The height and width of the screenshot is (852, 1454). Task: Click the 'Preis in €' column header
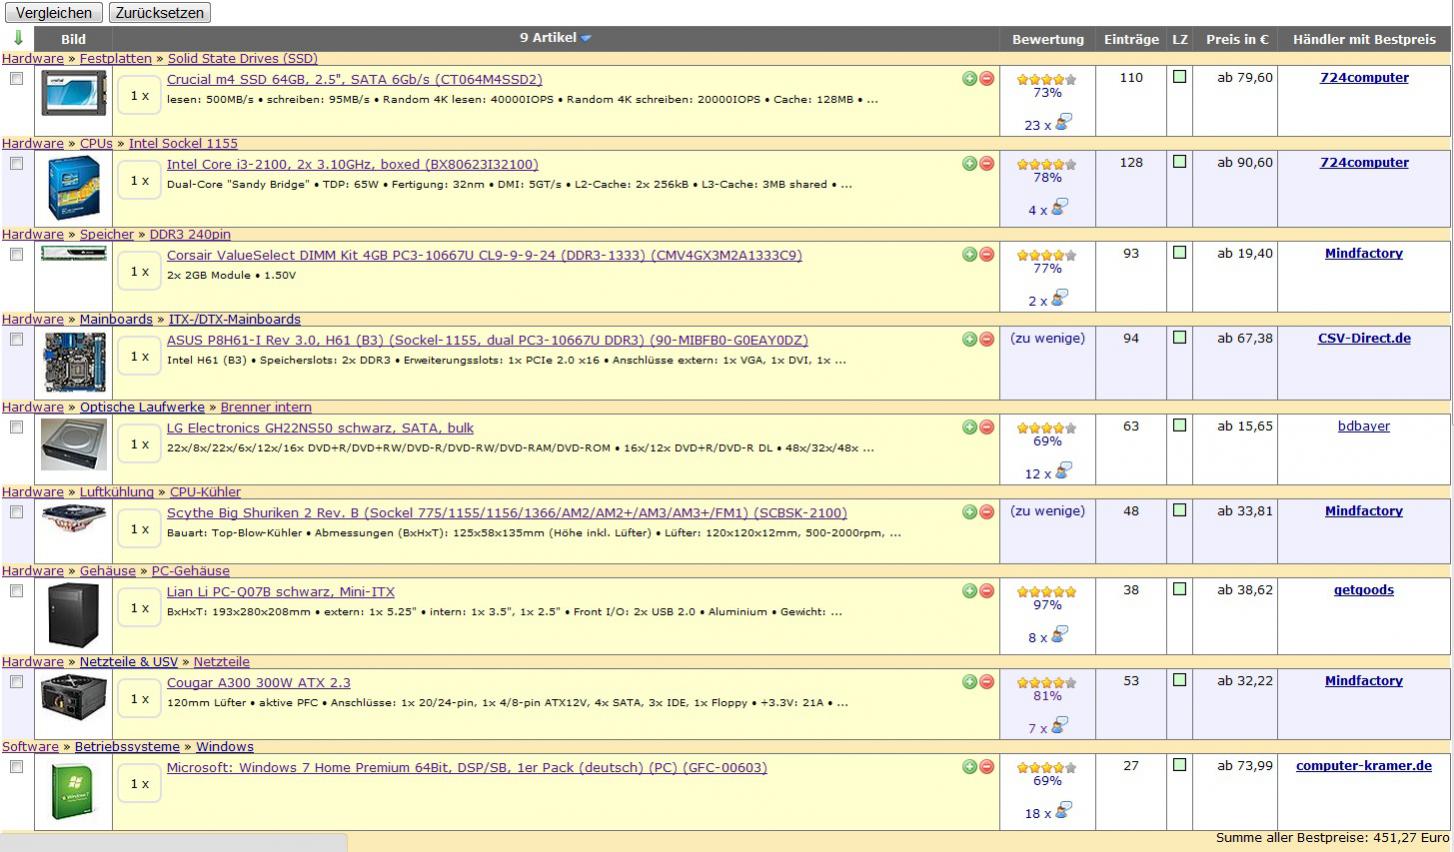point(1237,39)
